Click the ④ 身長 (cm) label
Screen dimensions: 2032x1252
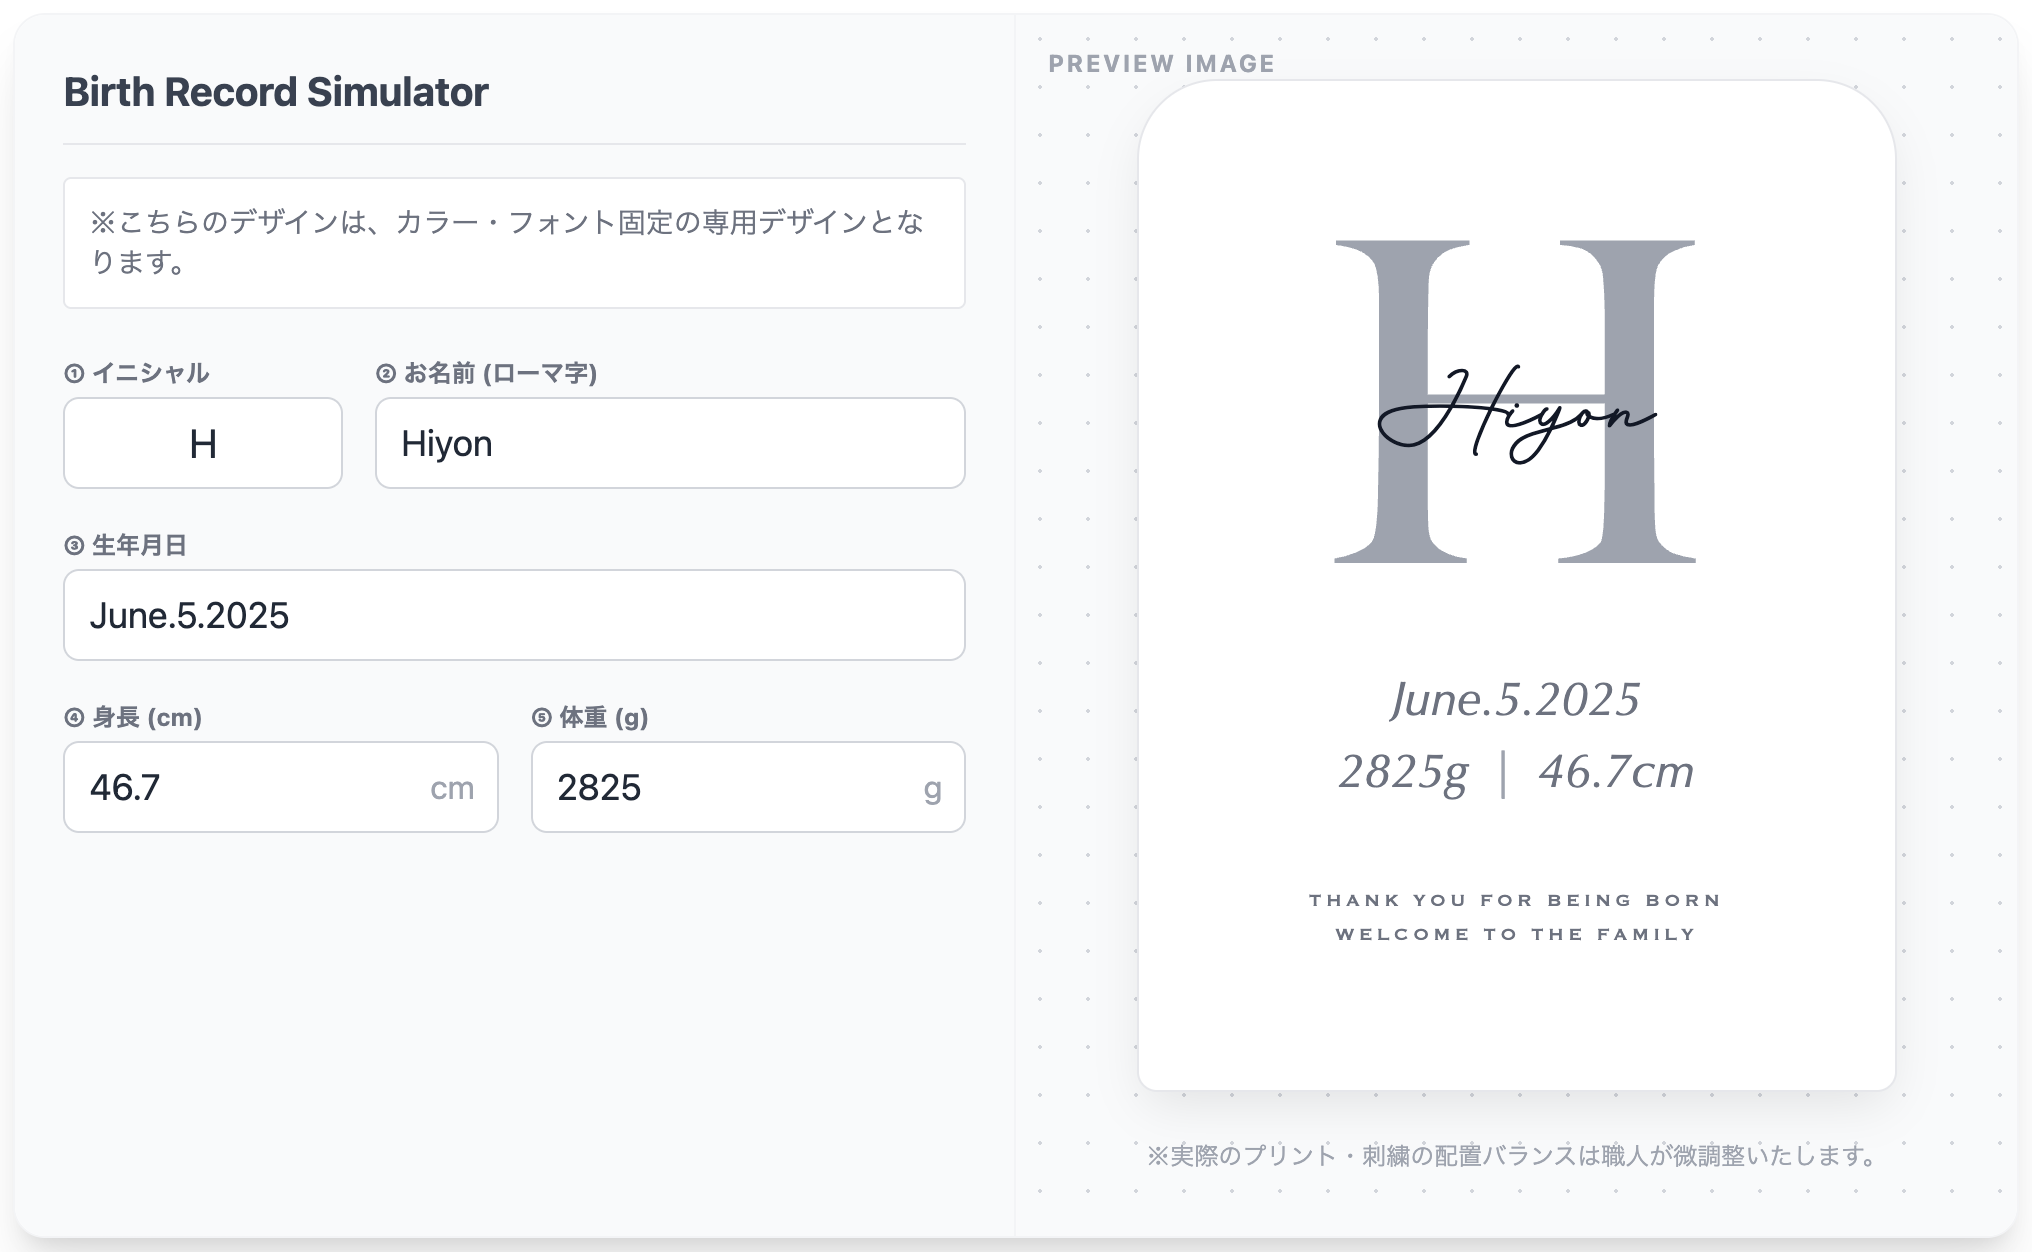point(133,717)
